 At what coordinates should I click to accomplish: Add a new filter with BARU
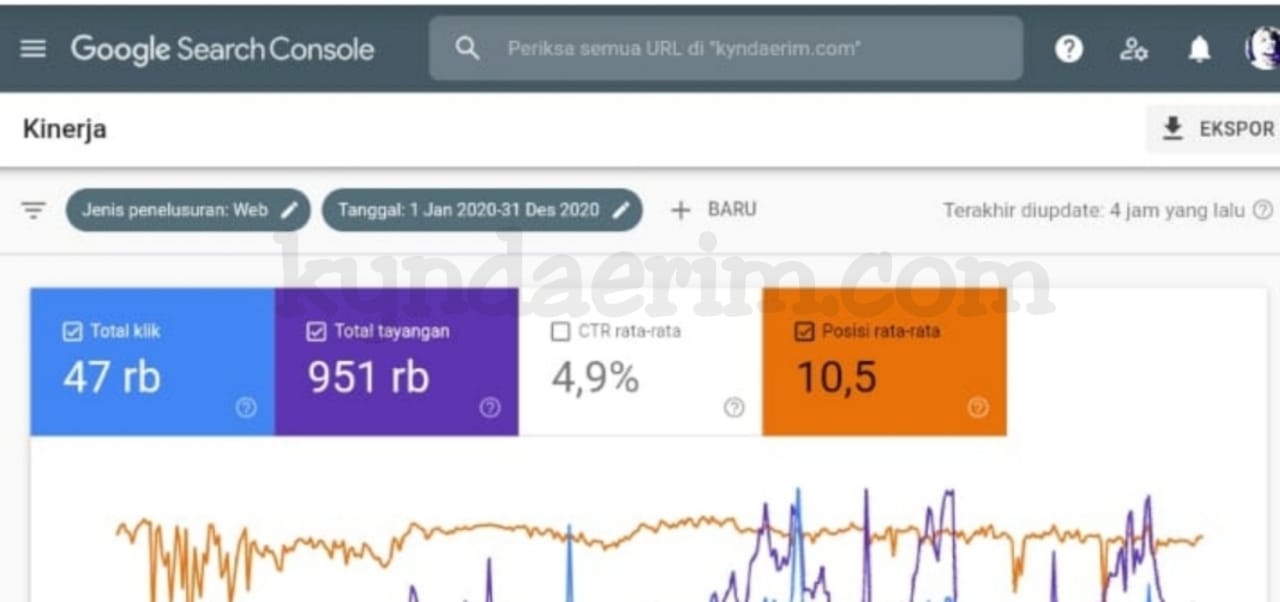tap(713, 210)
